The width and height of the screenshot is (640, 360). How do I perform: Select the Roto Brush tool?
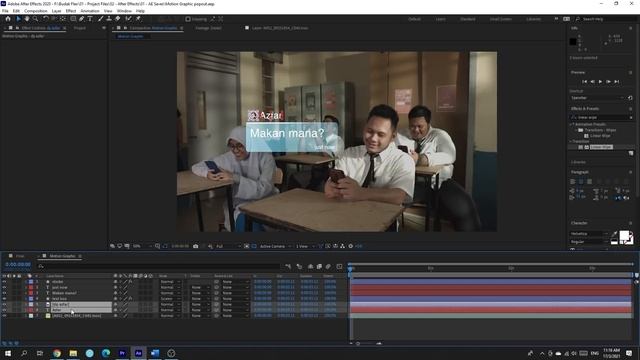point(129,19)
